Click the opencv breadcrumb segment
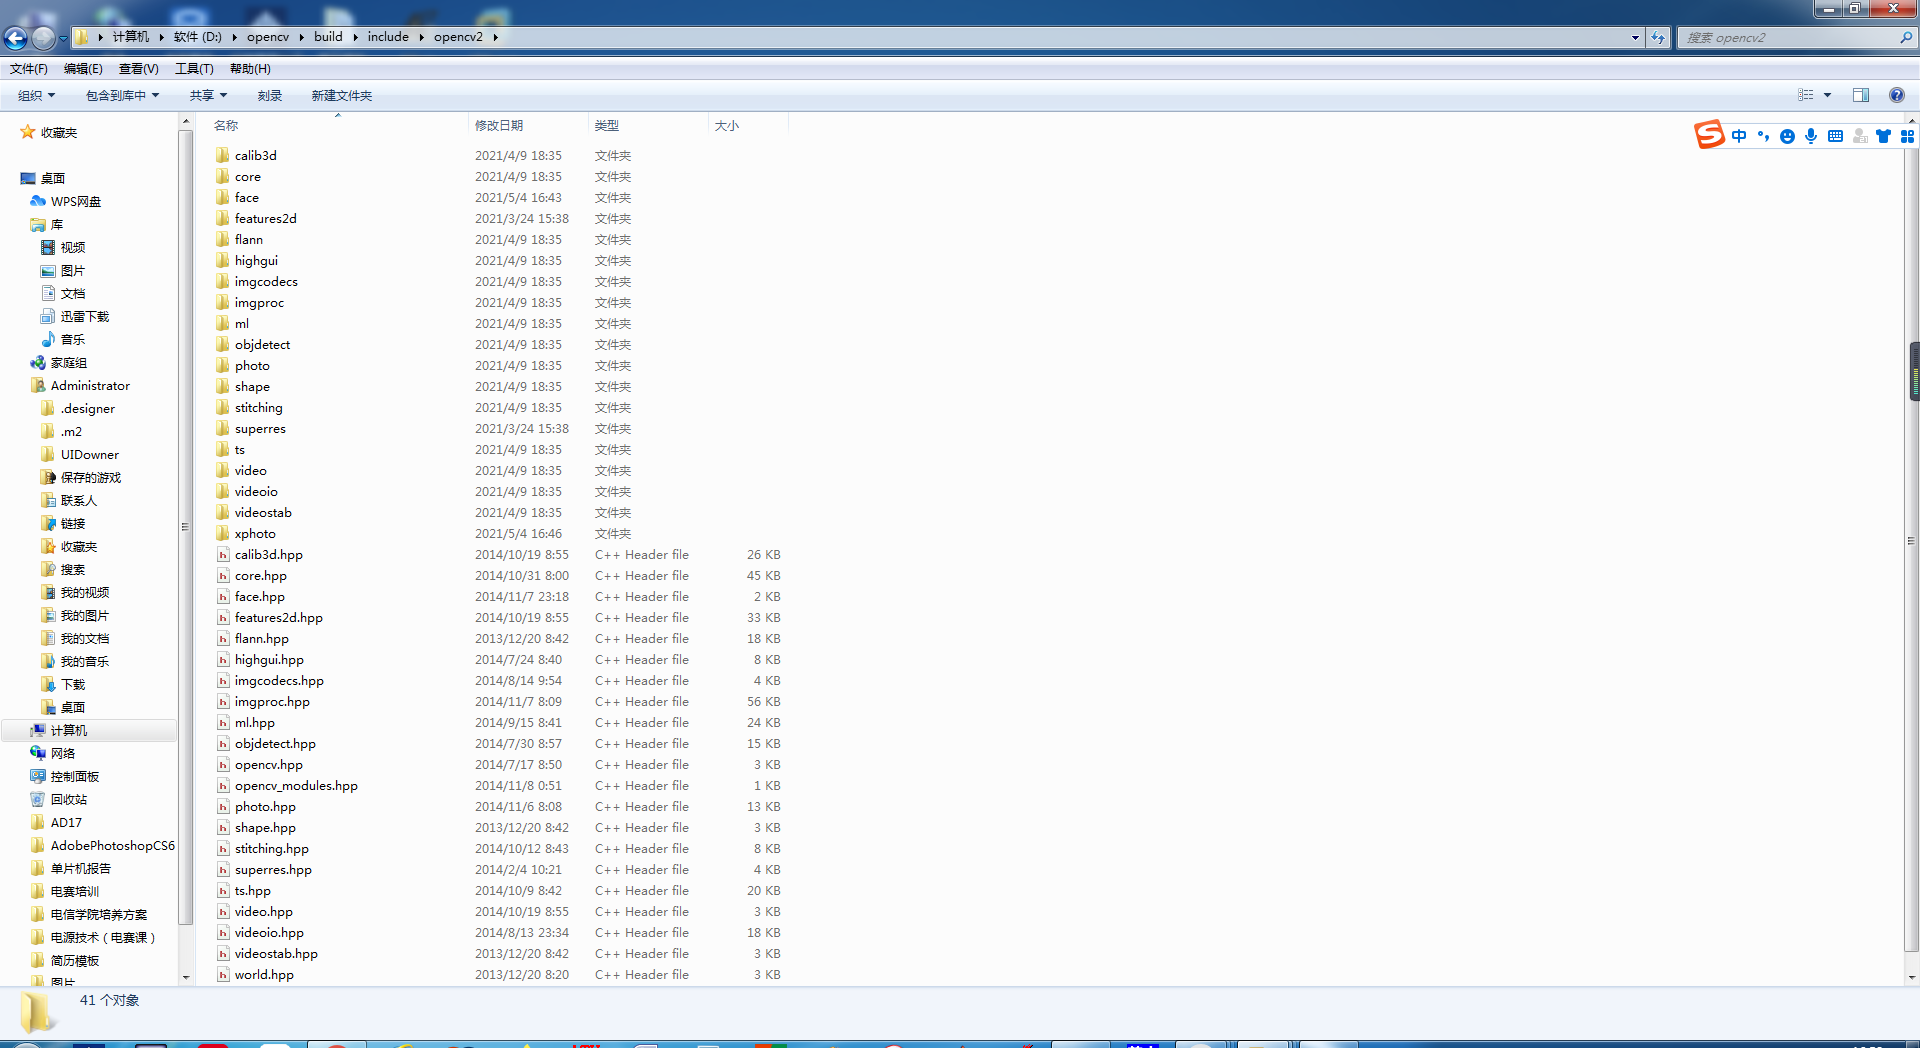Viewport: 1920px width, 1048px height. pos(268,37)
